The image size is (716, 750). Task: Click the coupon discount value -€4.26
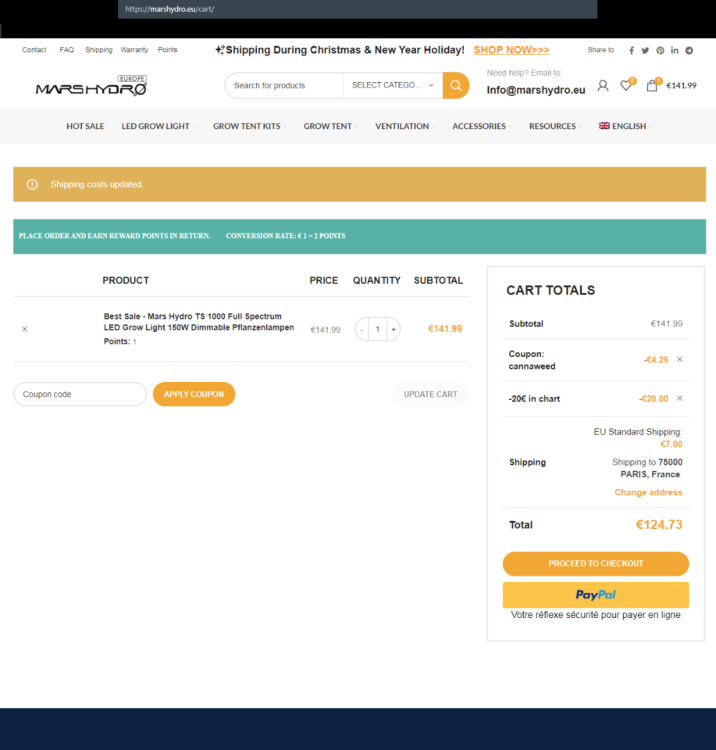(656, 360)
